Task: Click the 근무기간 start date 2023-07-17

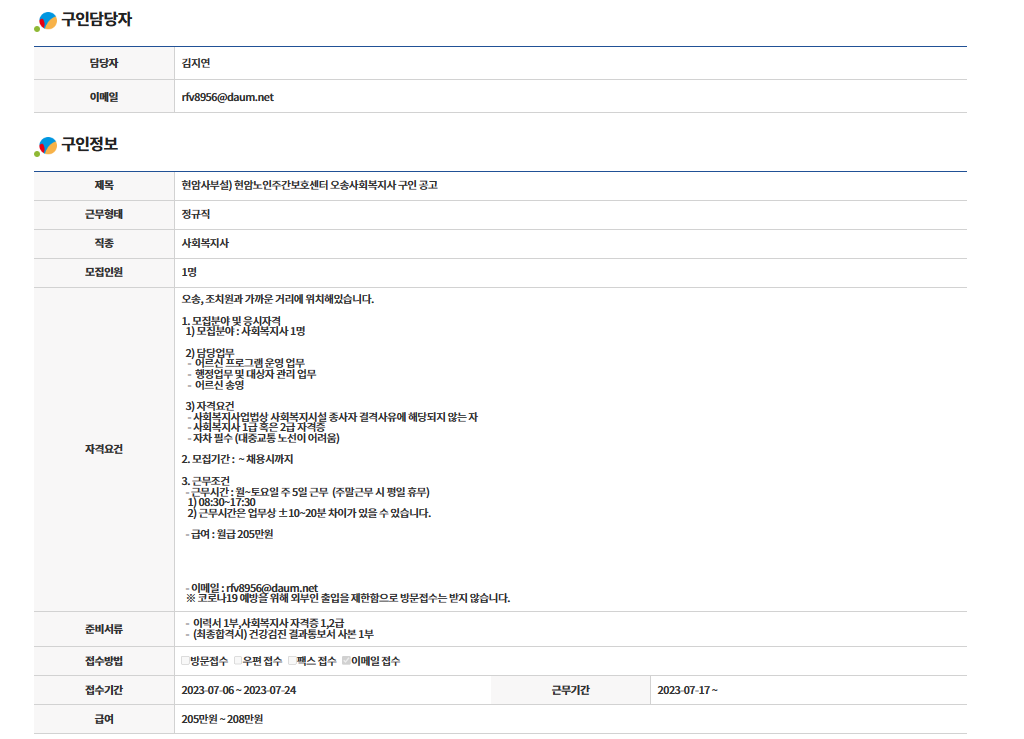Action: tap(687, 690)
